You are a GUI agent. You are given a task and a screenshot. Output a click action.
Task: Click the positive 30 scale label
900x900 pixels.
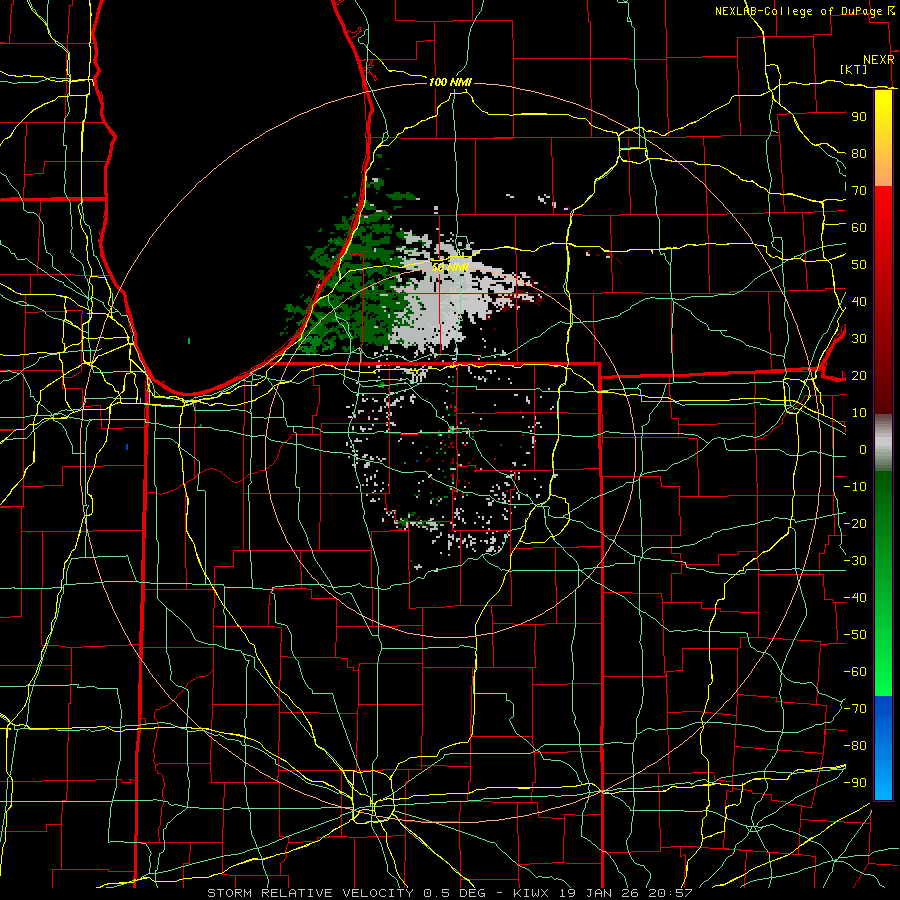859,339
